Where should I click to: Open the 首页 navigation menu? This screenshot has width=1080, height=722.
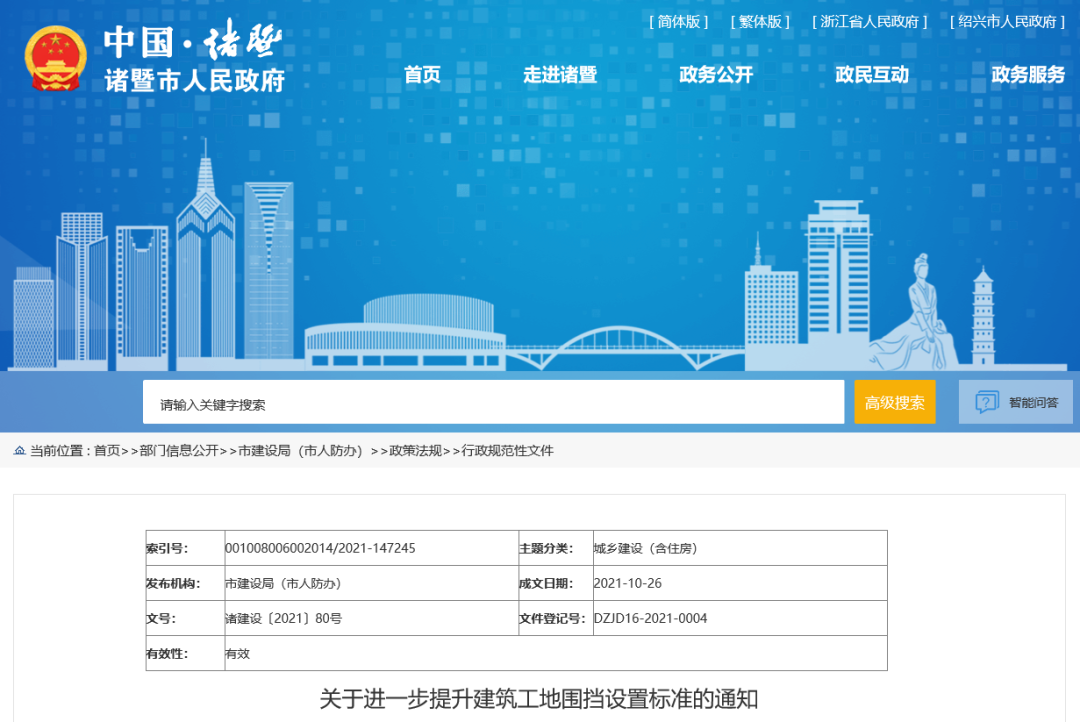[422, 75]
